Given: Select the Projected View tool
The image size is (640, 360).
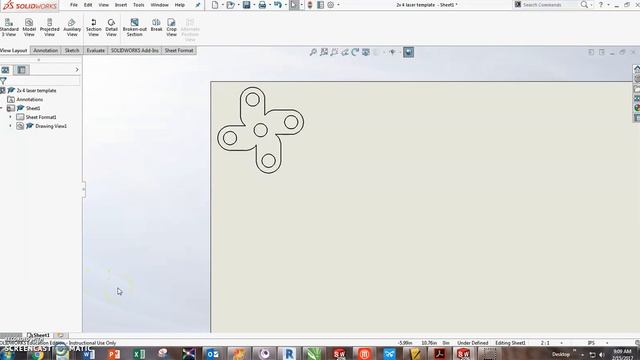Looking at the screenshot, I should click(x=49, y=27).
